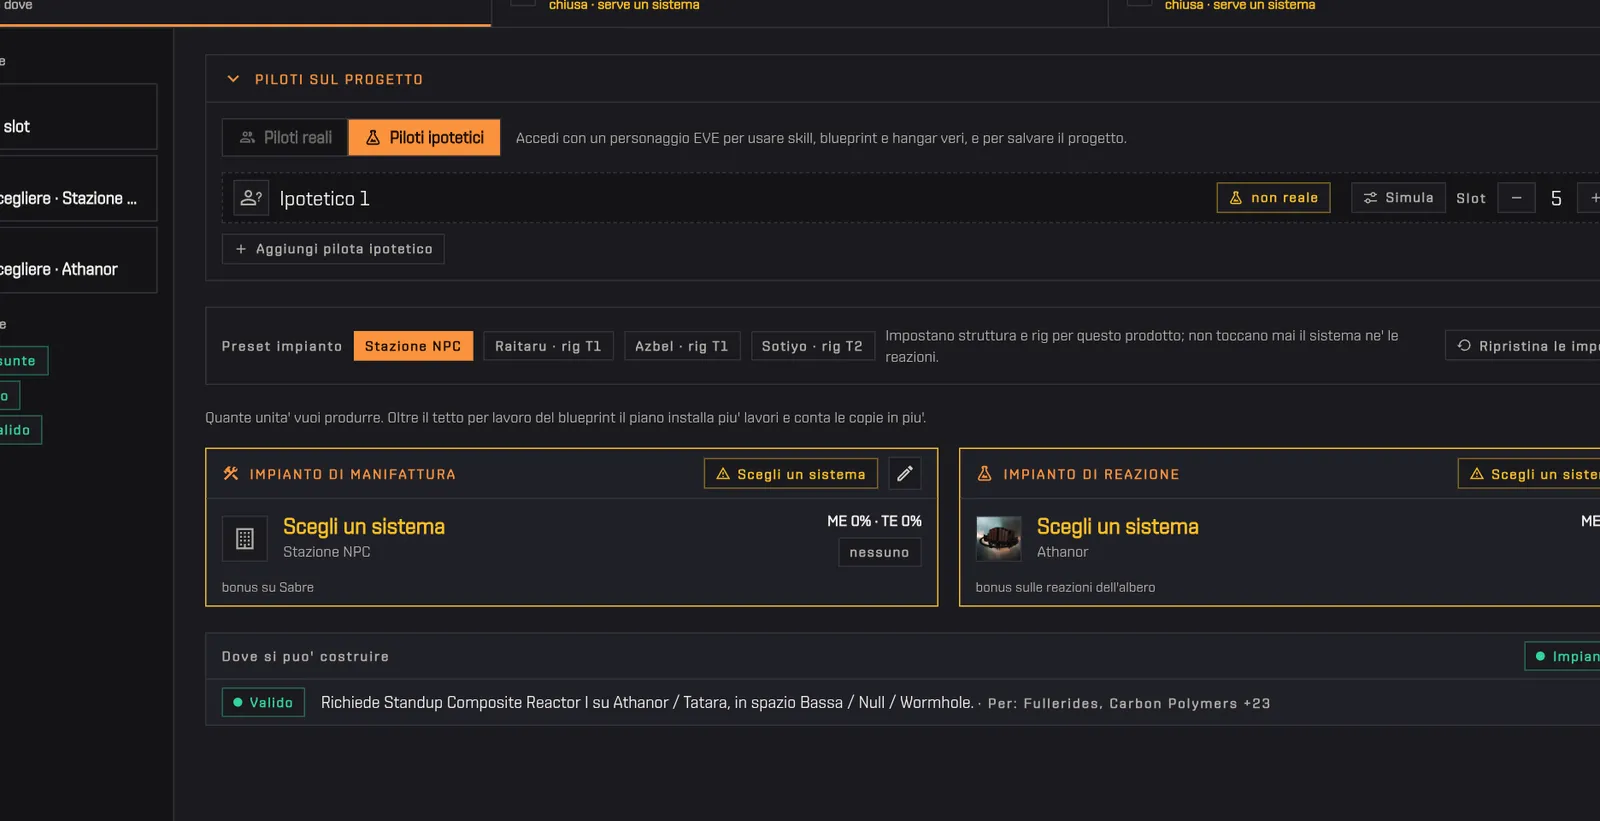Select the Athanor sidebar item
Image resolution: width=1600 pixels, height=821 pixels.
[x=76, y=261]
